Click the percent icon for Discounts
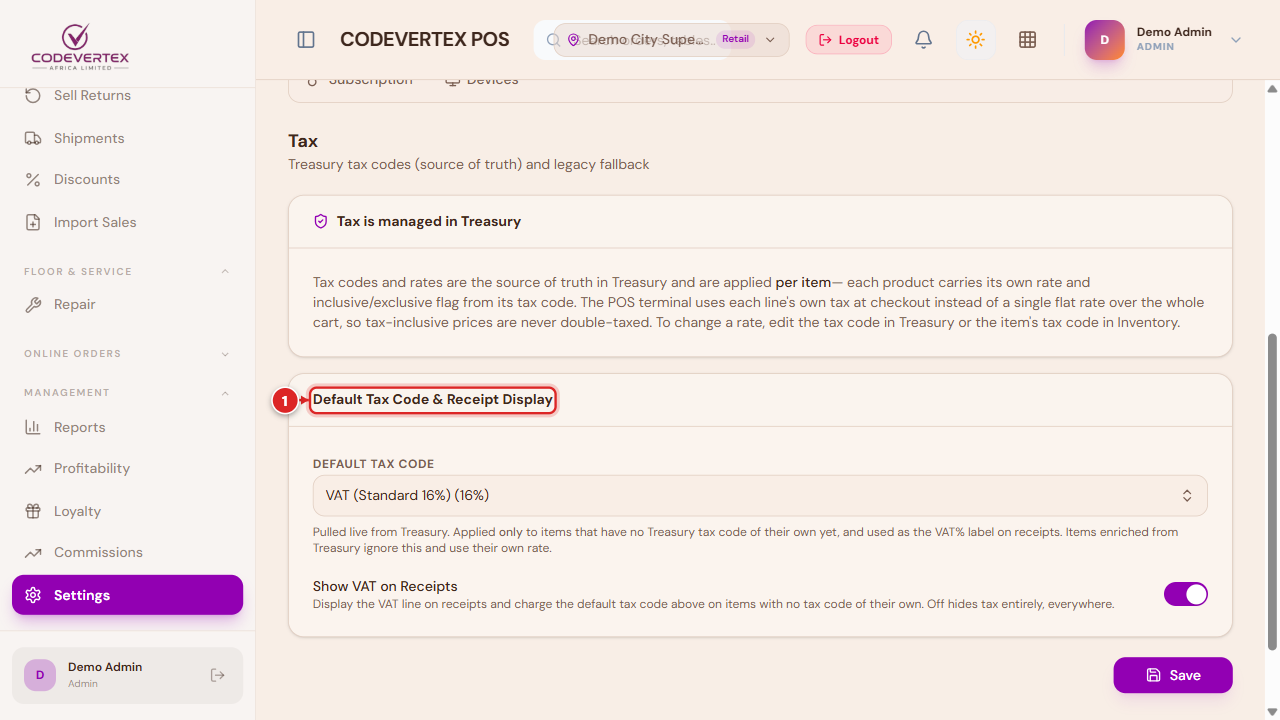The width and height of the screenshot is (1280, 720). point(33,180)
